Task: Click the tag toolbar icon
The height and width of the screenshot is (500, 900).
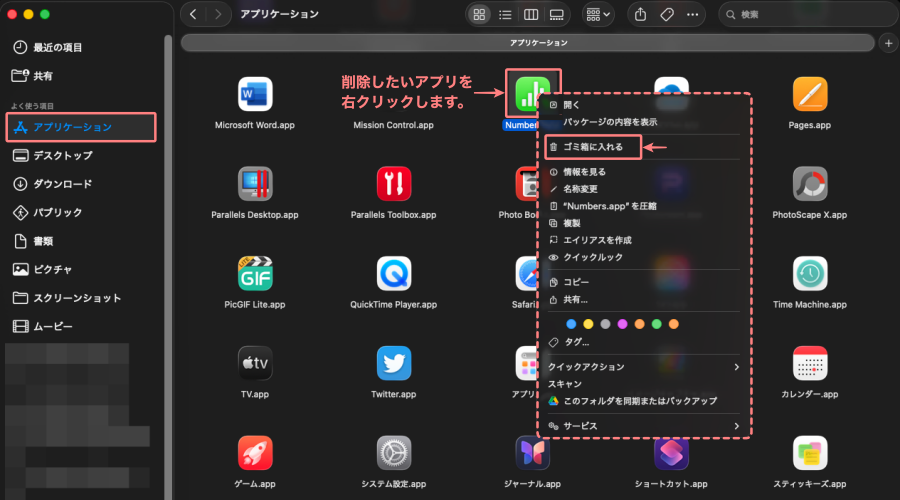Action: 667,14
